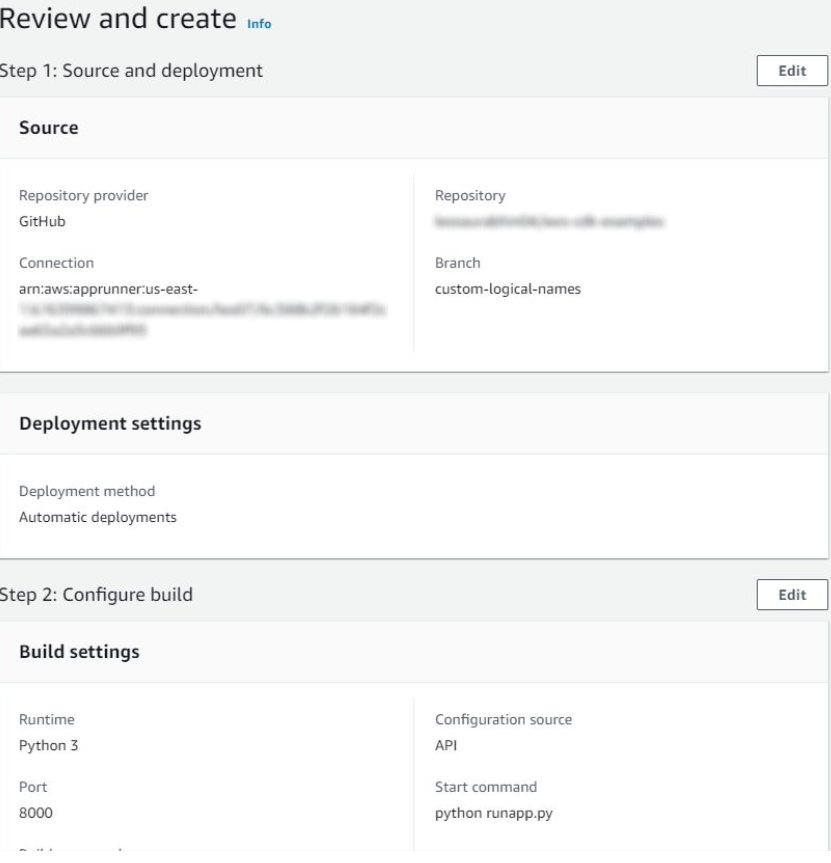Image resolution: width=831 pixels, height=863 pixels.
Task: Click the GitHub repository provider value
Action: pyautogui.click(x=43, y=221)
